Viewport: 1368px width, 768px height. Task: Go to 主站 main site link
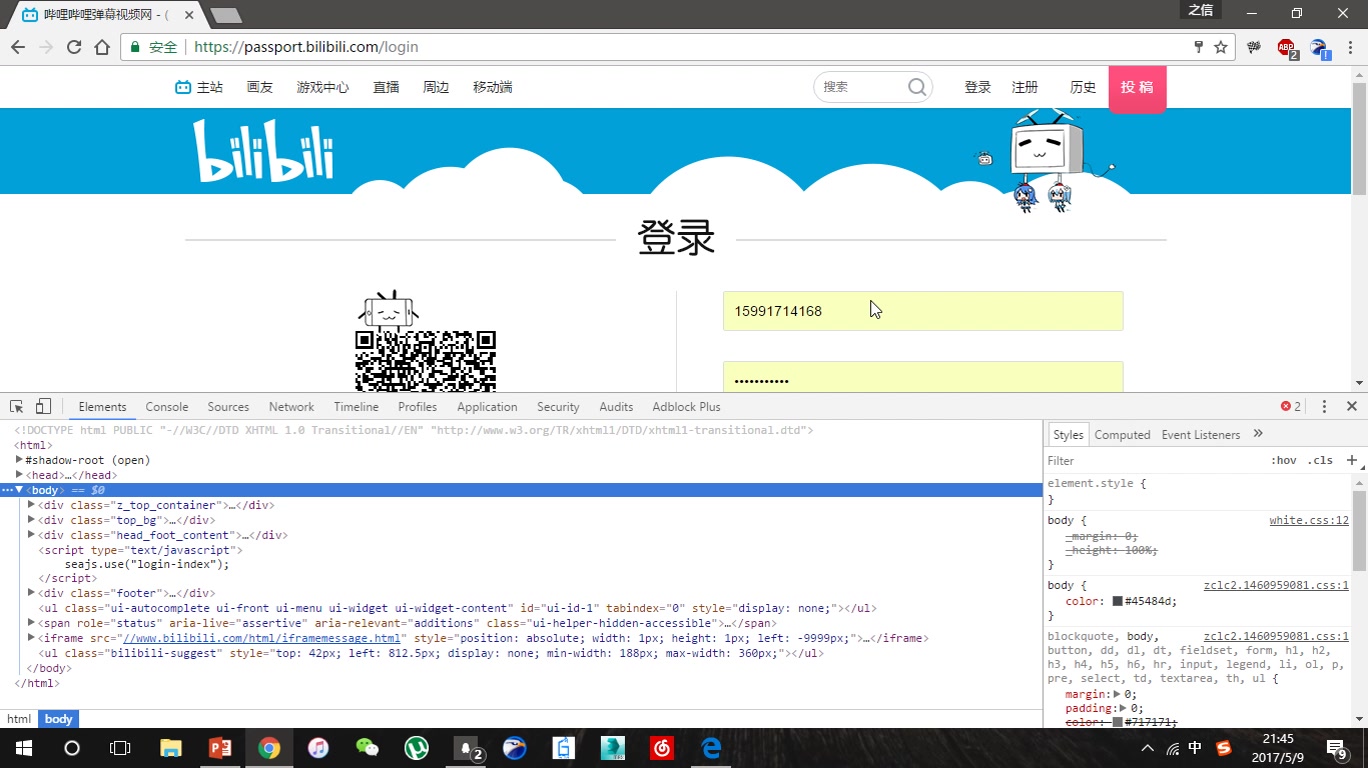tap(199, 87)
